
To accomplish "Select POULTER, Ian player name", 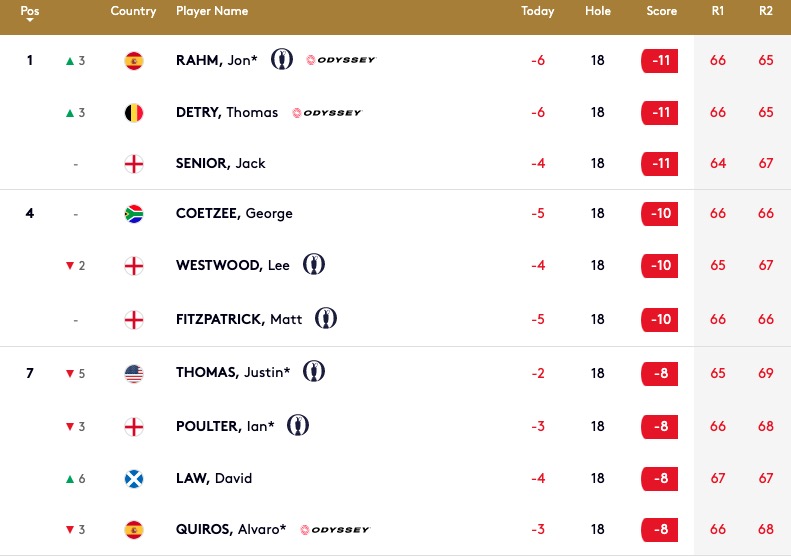I will [x=226, y=427].
